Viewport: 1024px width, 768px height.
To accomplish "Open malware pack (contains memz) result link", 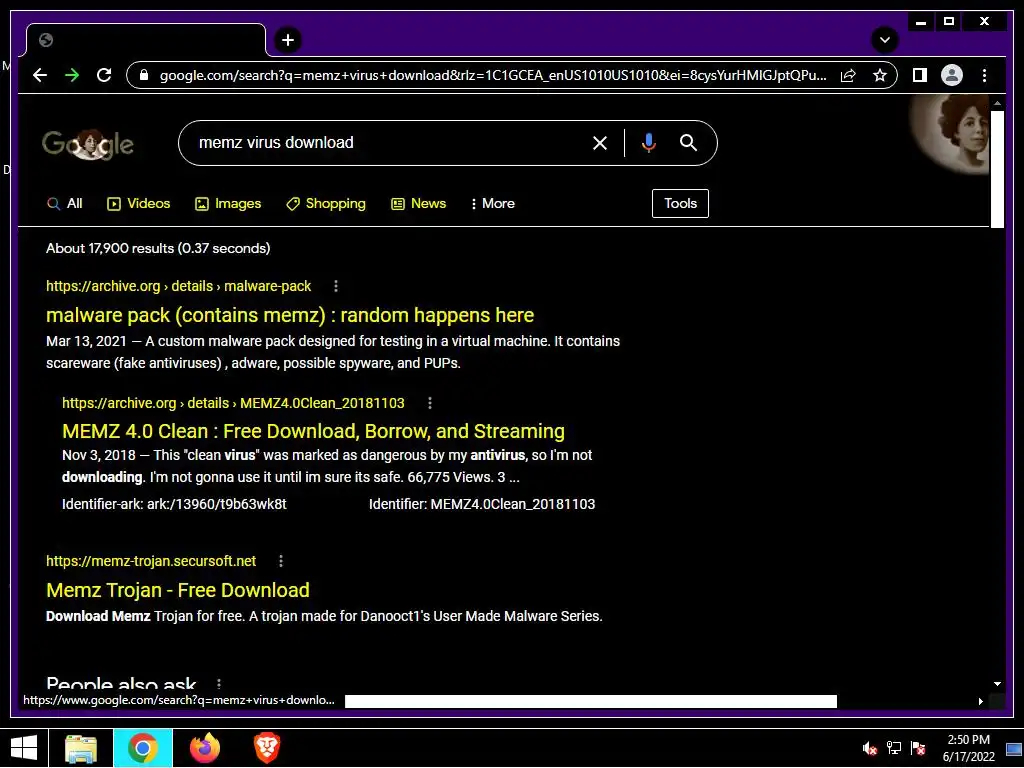I will [x=290, y=315].
